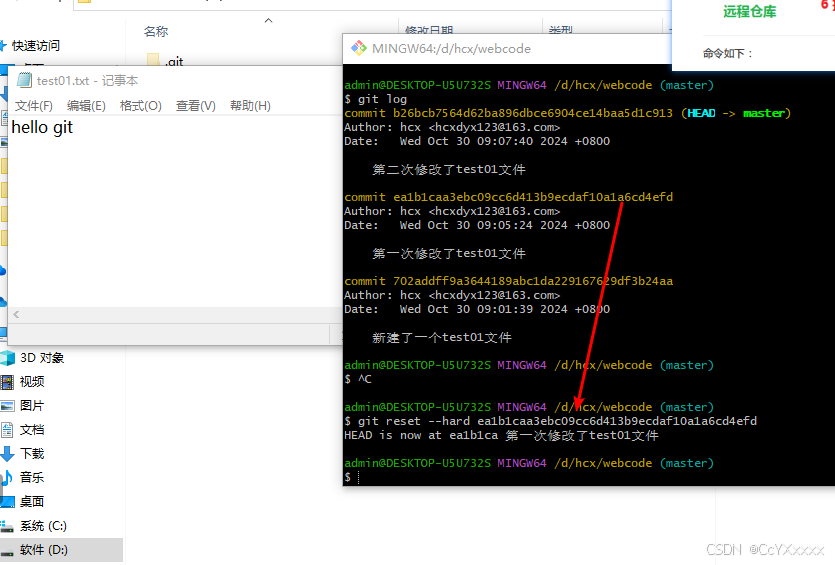This screenshot has width=835, height=565.
Task: Sort files by 名称 column header
Action: 156,32
